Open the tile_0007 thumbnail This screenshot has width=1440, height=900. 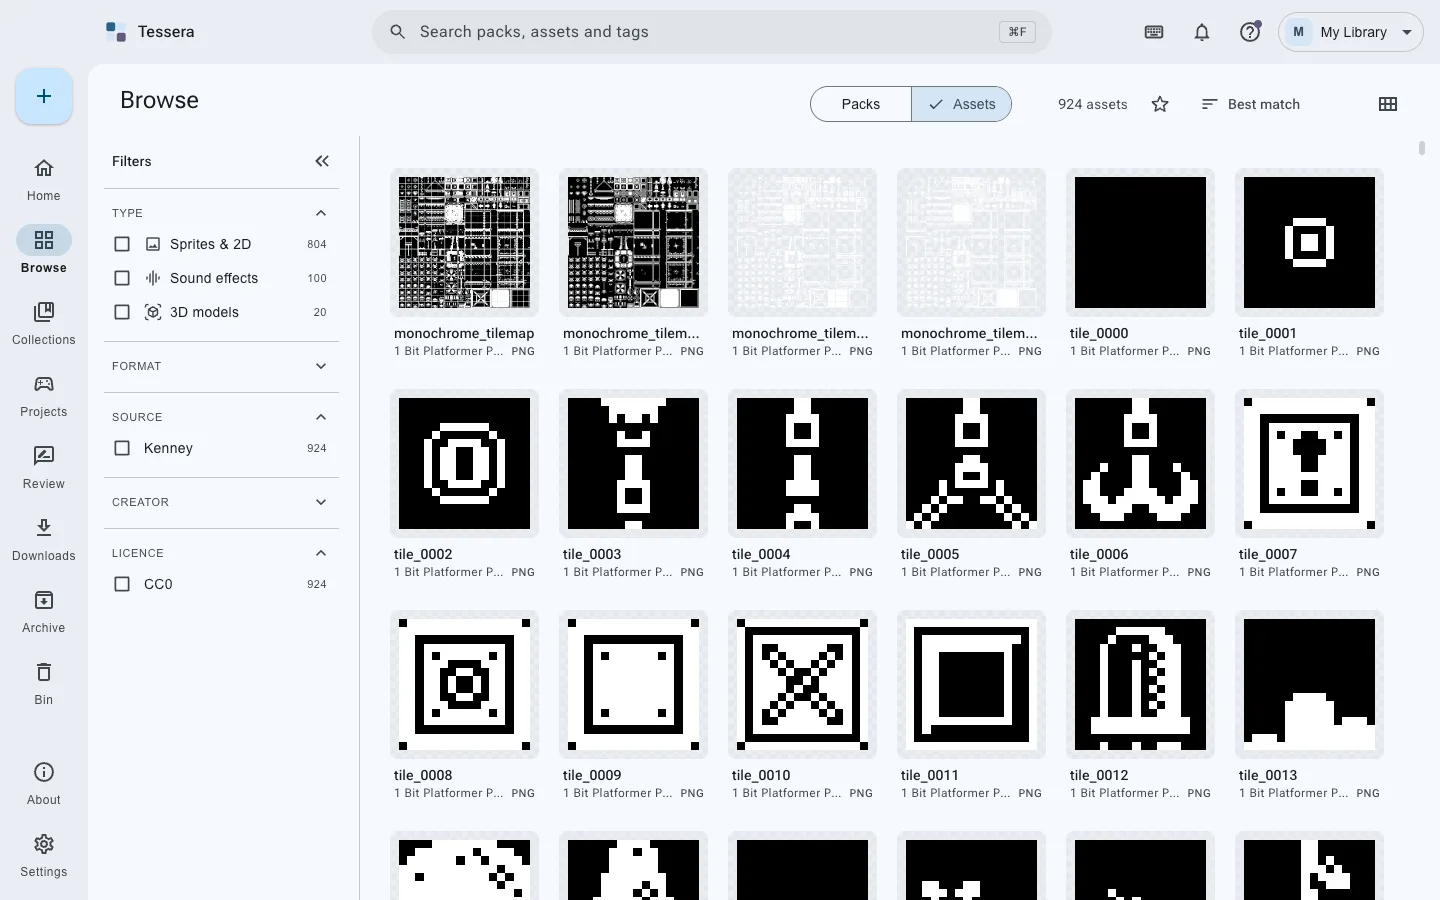click(1309, 464)
